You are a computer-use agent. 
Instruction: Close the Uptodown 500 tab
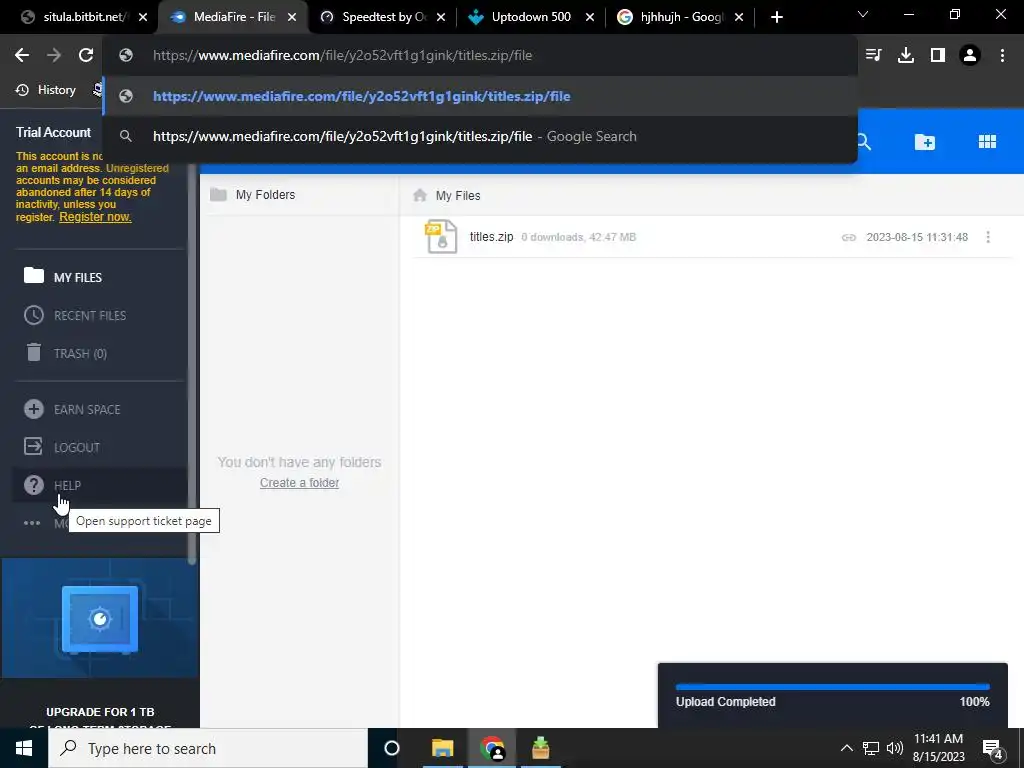[x=590, y=18]
